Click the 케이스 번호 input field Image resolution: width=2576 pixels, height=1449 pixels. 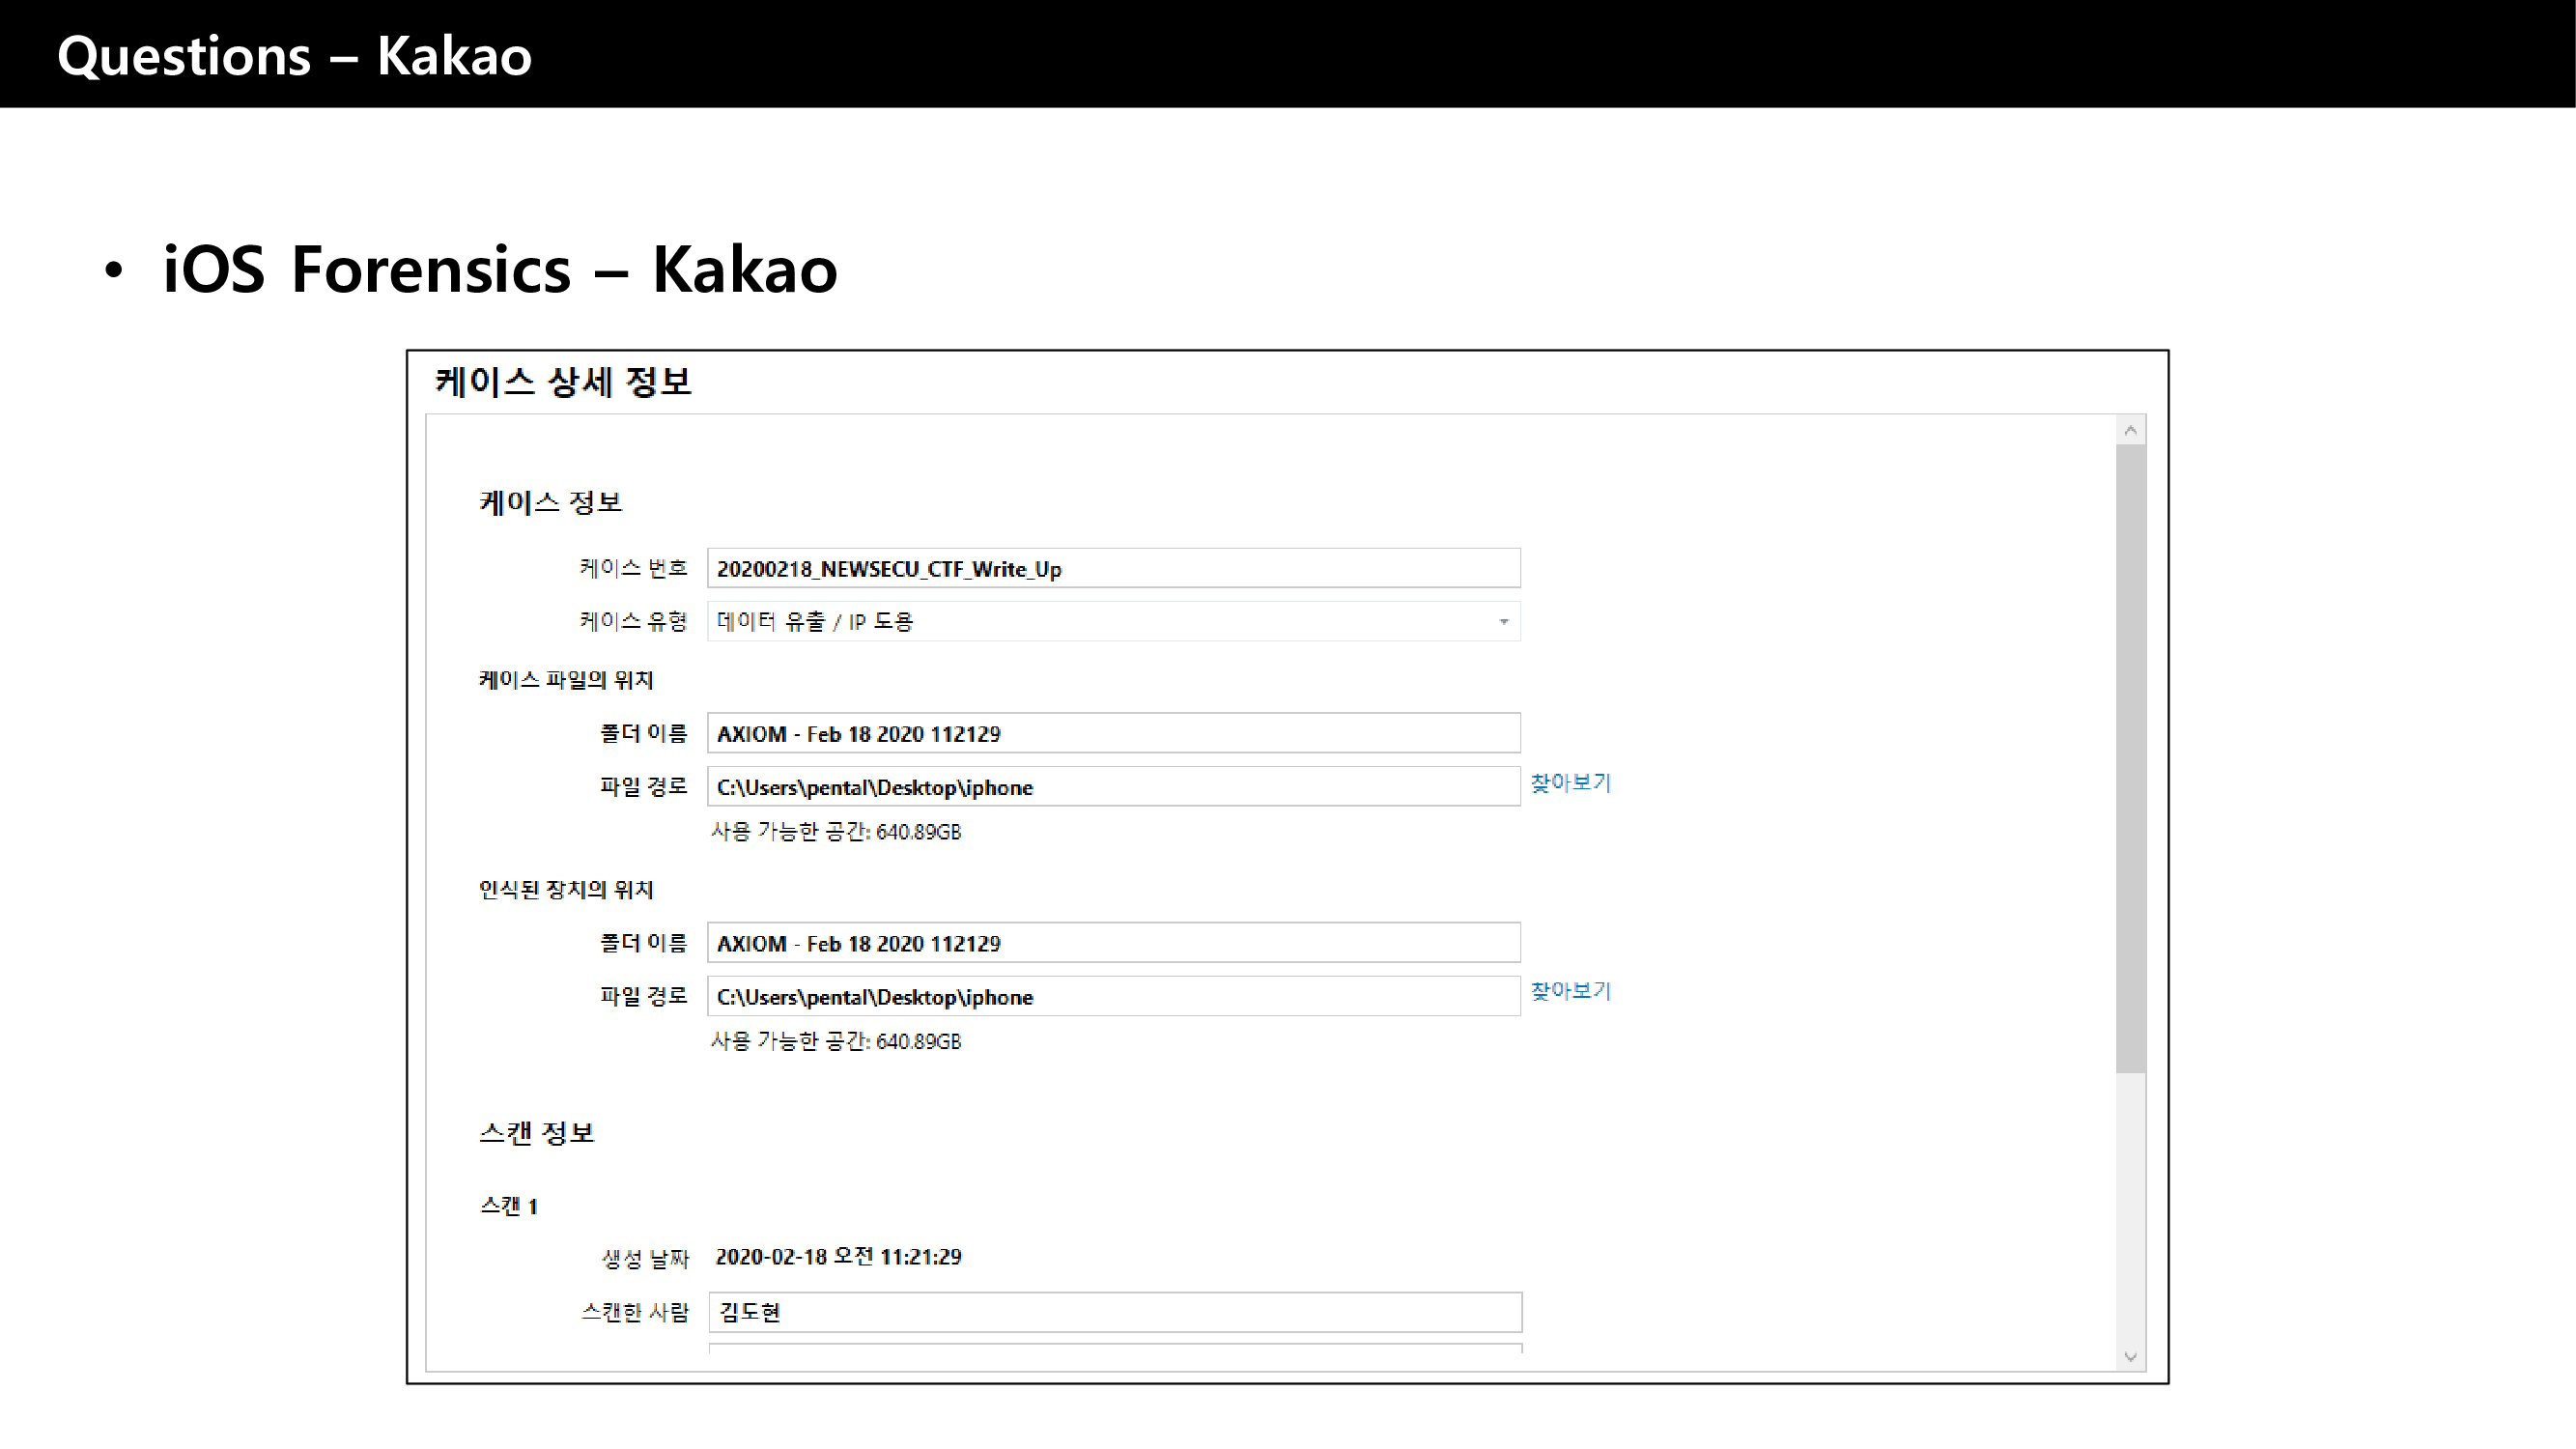tap(1113, 568)
